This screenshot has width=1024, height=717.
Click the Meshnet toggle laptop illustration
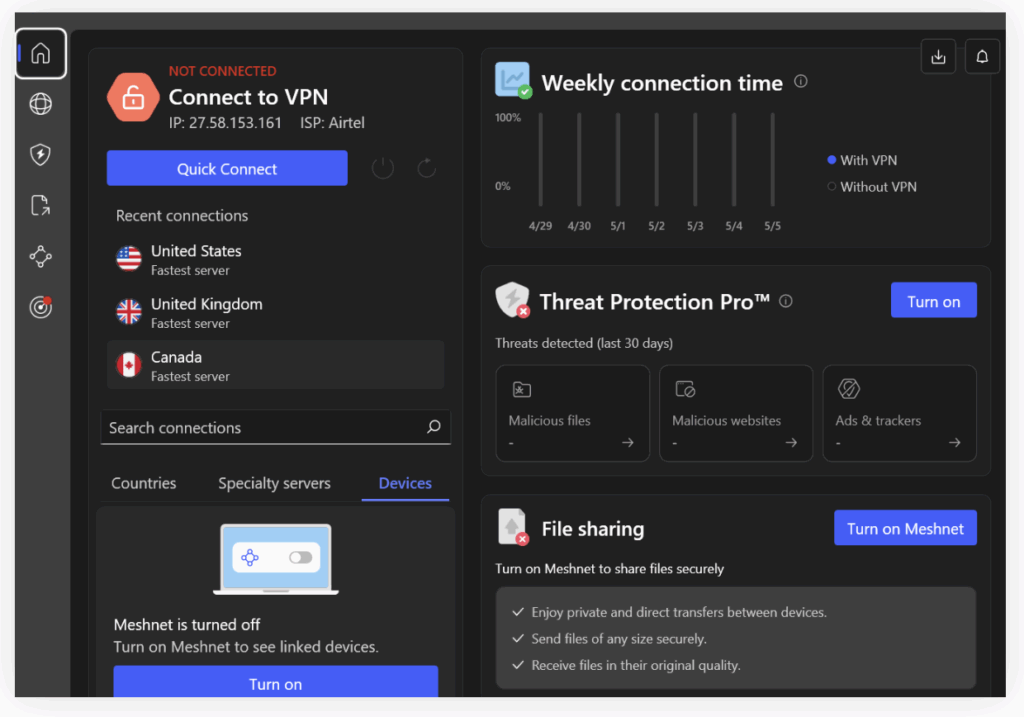coord(276,559)
